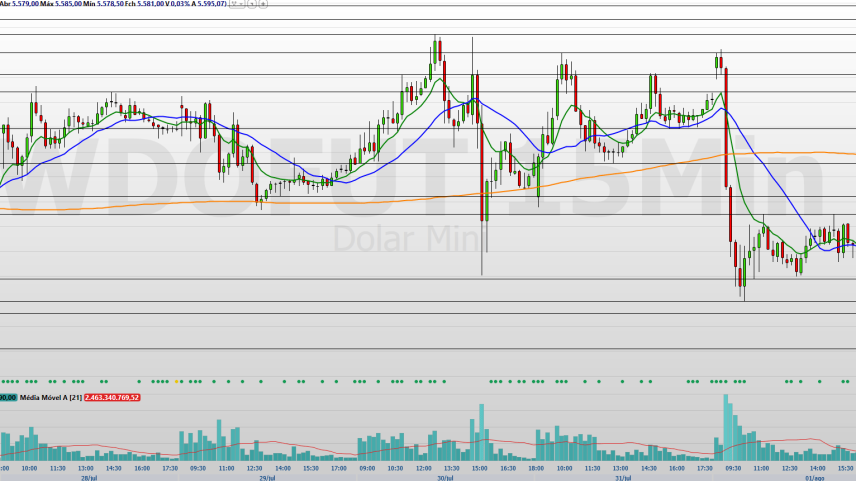
Task: Click the 15:00 time label on 30/jul
Action: (x=480, y=468)
